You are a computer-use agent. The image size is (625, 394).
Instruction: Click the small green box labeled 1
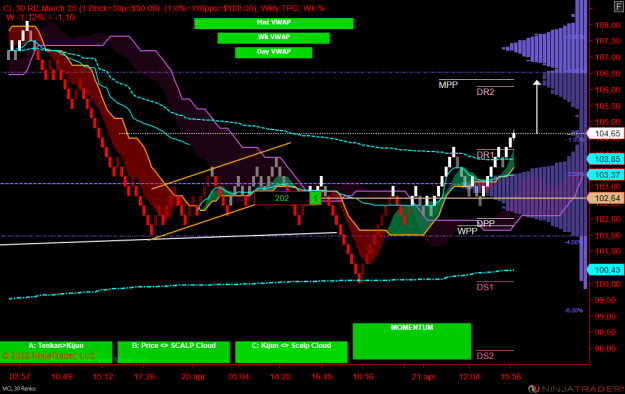(x=315, y=198)
